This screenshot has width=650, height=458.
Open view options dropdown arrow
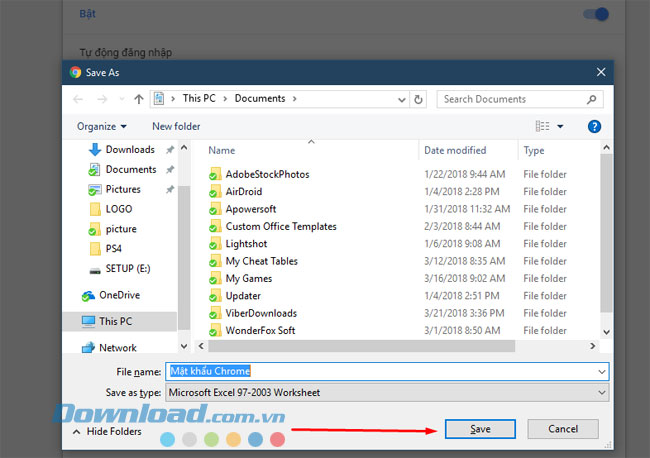560,126
